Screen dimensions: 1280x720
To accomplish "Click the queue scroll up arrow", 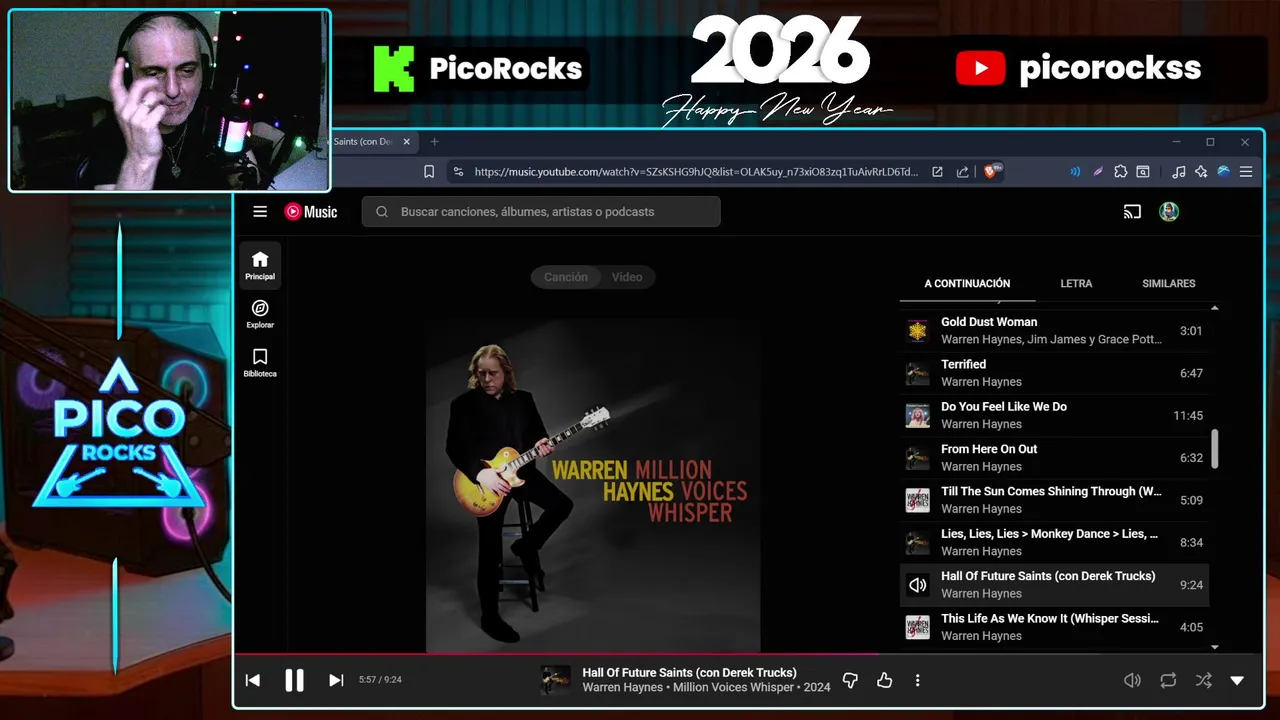I will [1215, 308].
